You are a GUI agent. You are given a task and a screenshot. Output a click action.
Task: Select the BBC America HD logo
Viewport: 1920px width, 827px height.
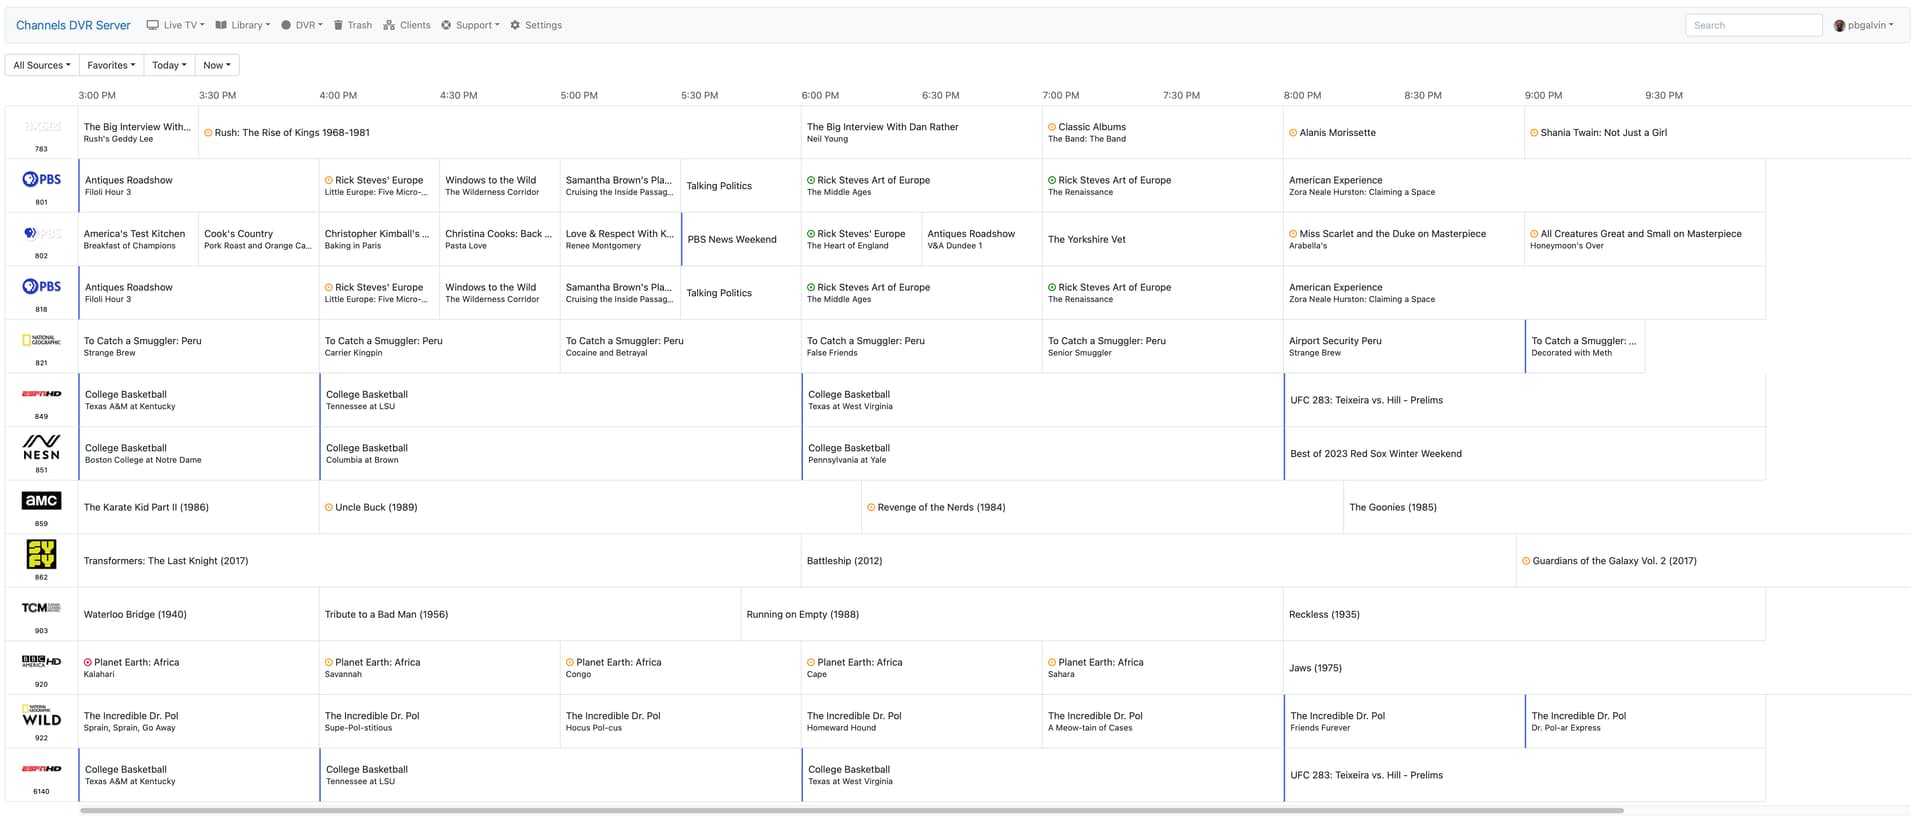[x=41, y=662]
